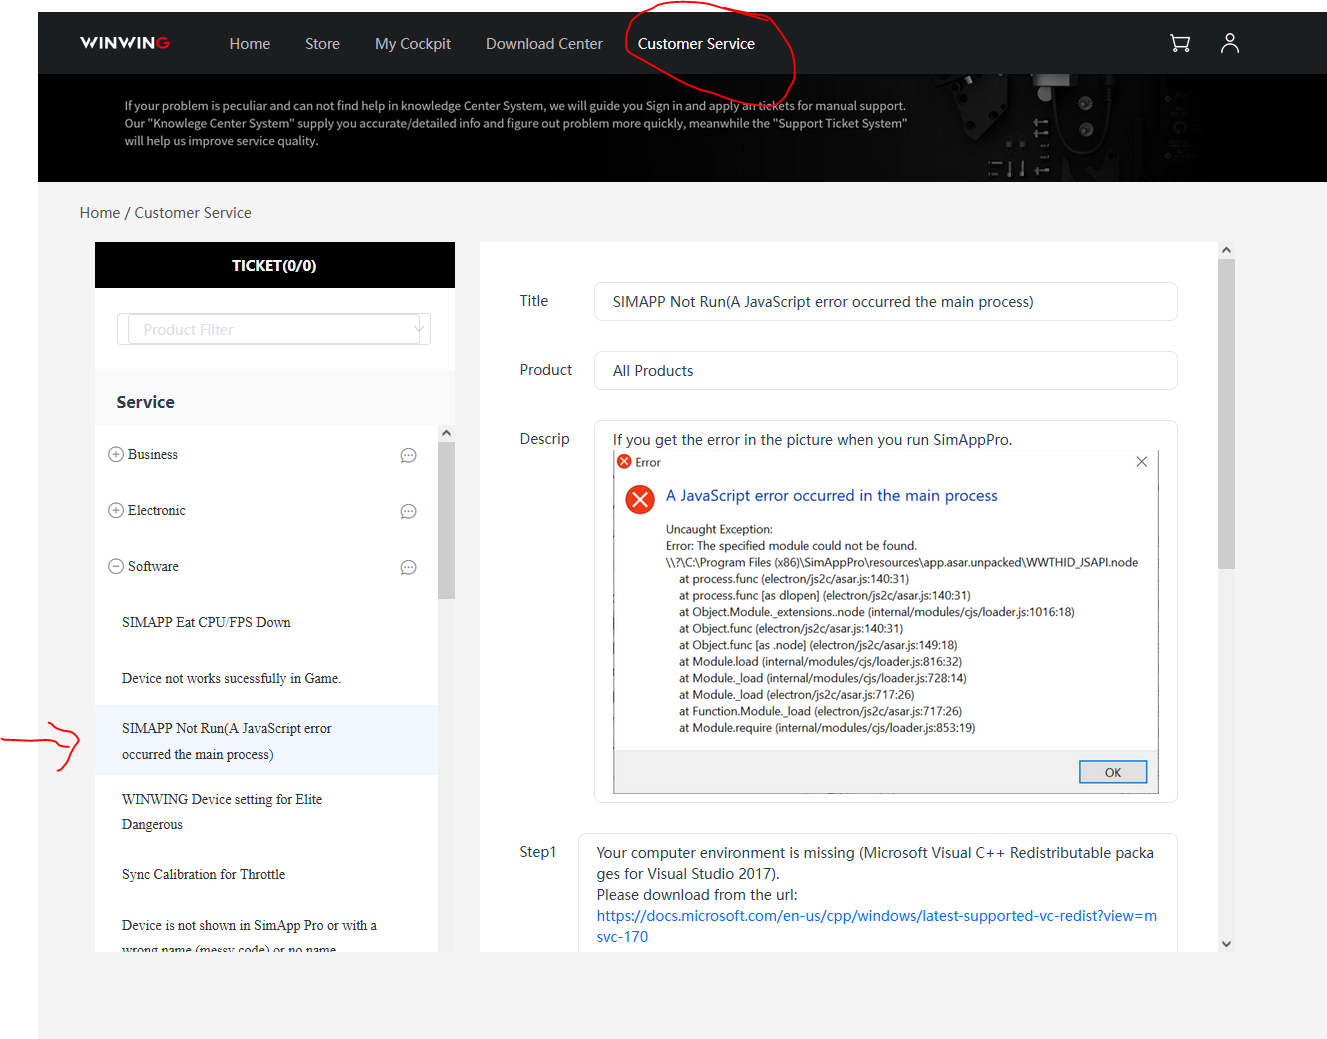
Task: Open Device not works sucessfully in Game
Action: (x=231, y=678)
